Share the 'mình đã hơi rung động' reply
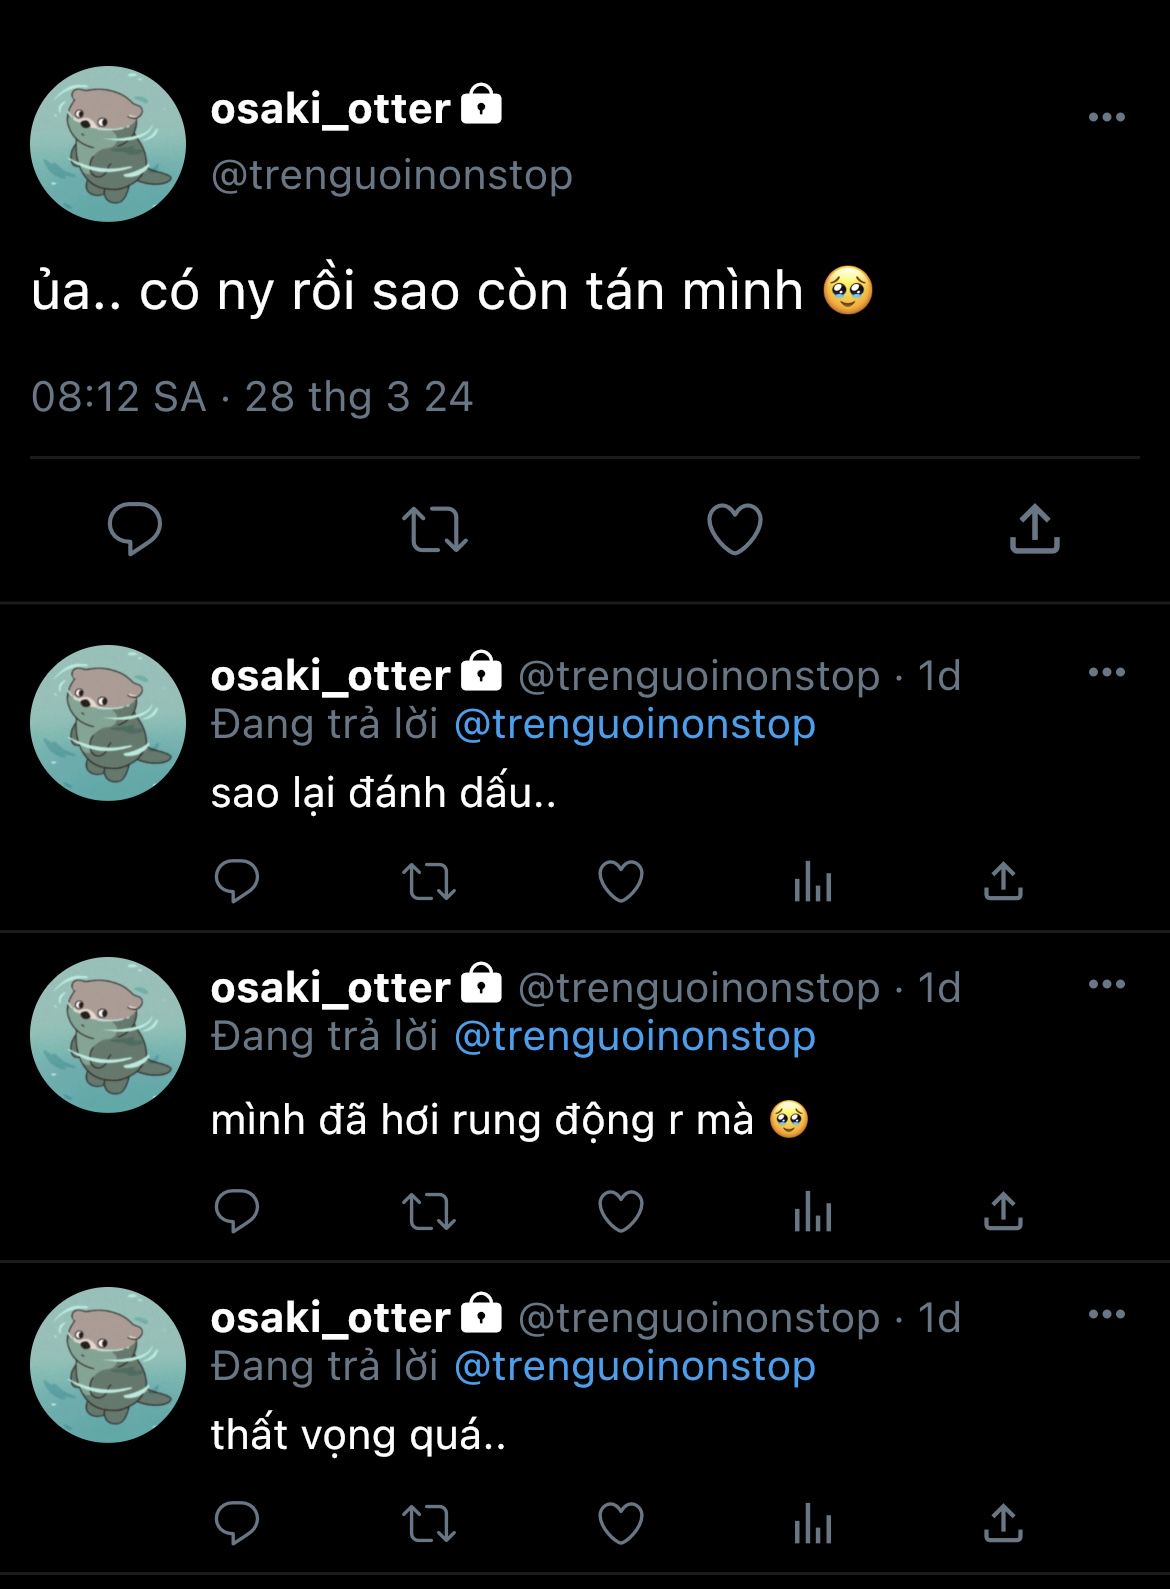Screen dimensions: 1170x1589 [1003, 1211]
